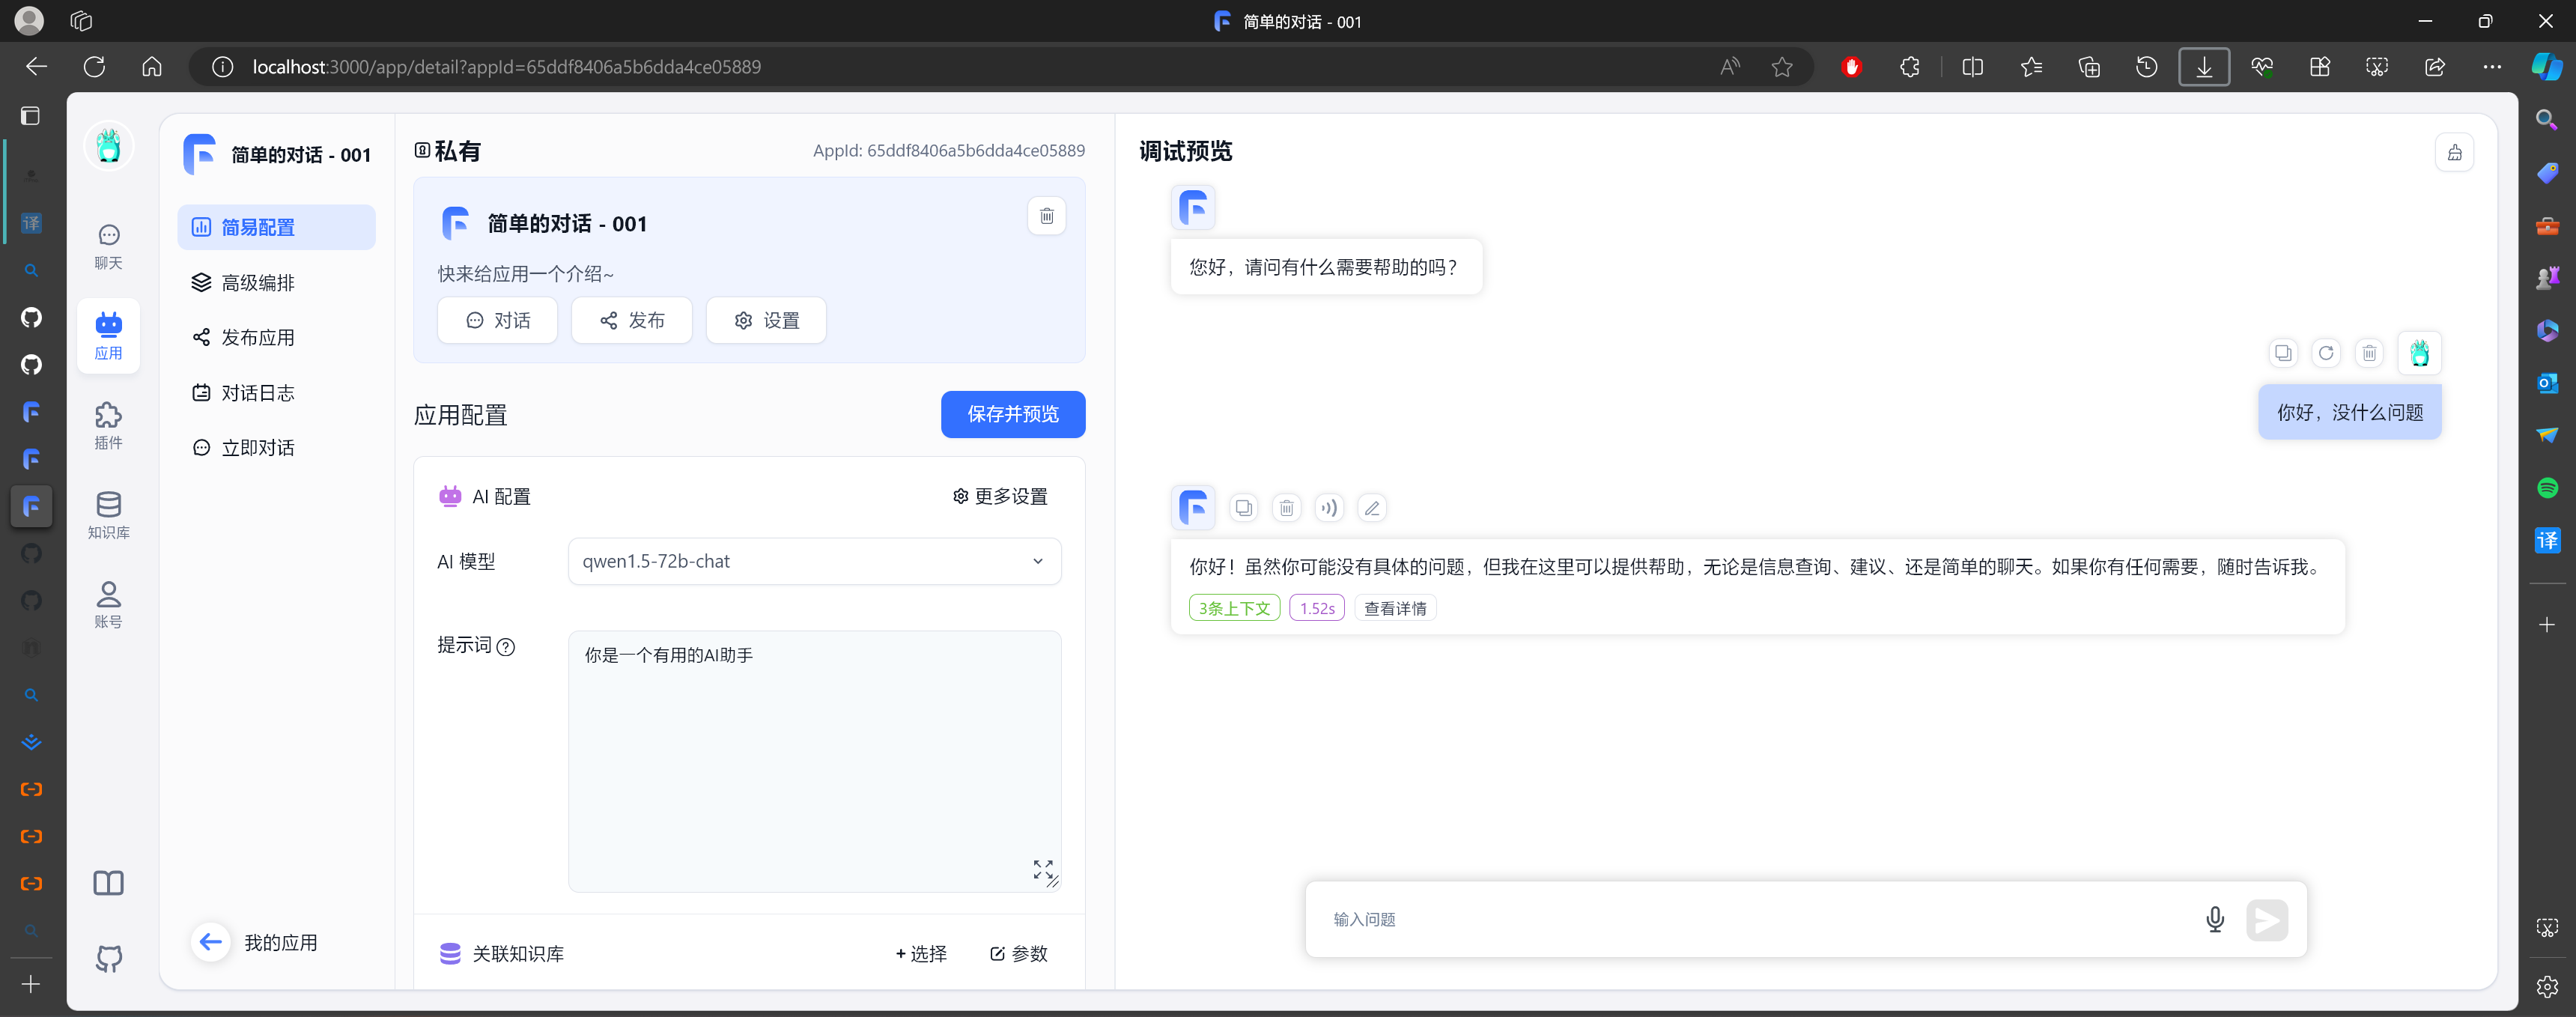Open the 知识库 sidebar section
Viewport: 2576px width, 1017px height.
click(108, 514)
